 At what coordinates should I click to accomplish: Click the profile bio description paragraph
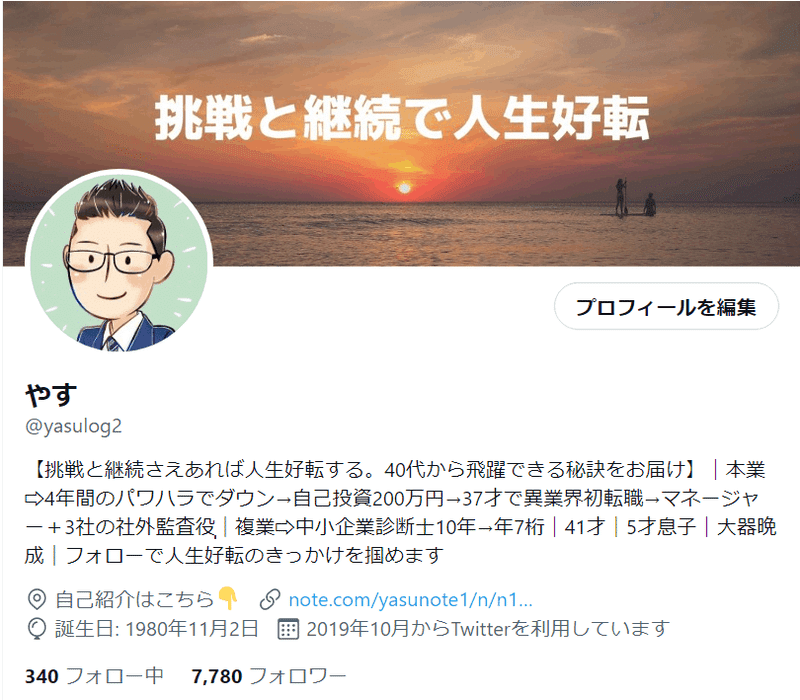point(401,512)
